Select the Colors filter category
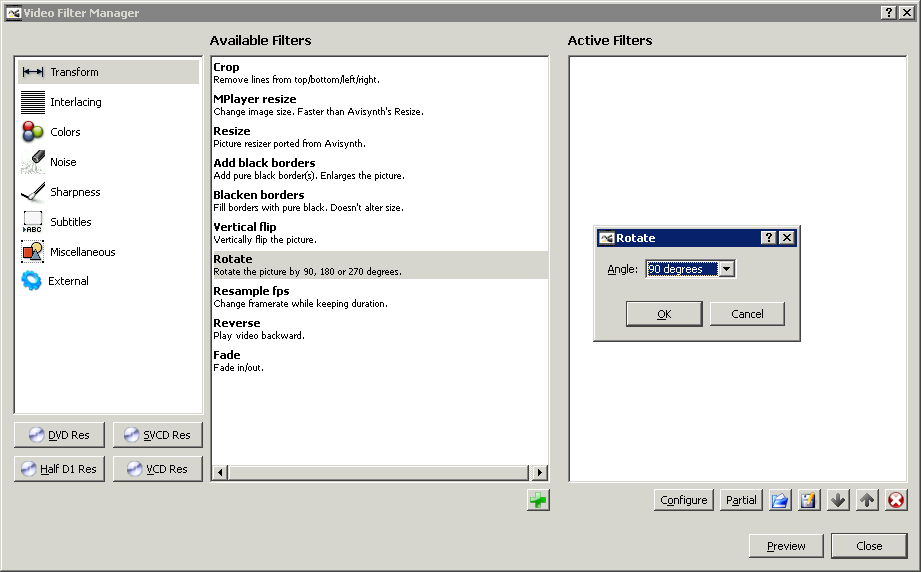The height and width of the screenshot is (572, 921). pos(65,132)
